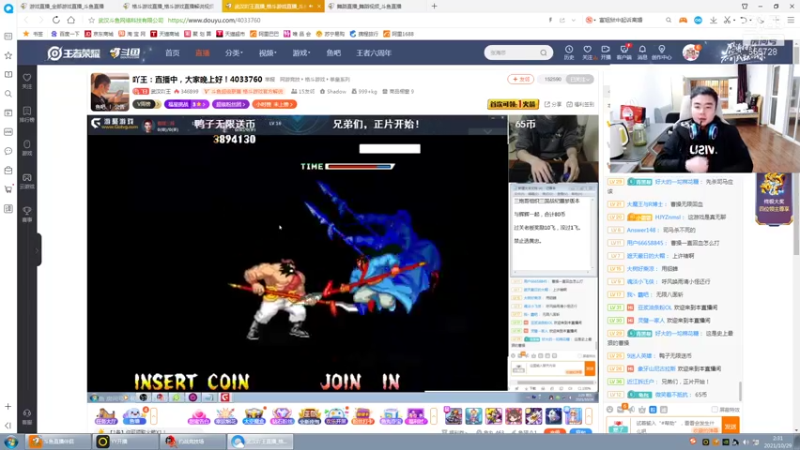
Task: Click the streamer avatar thumbnail
Action: coord(110,92)
